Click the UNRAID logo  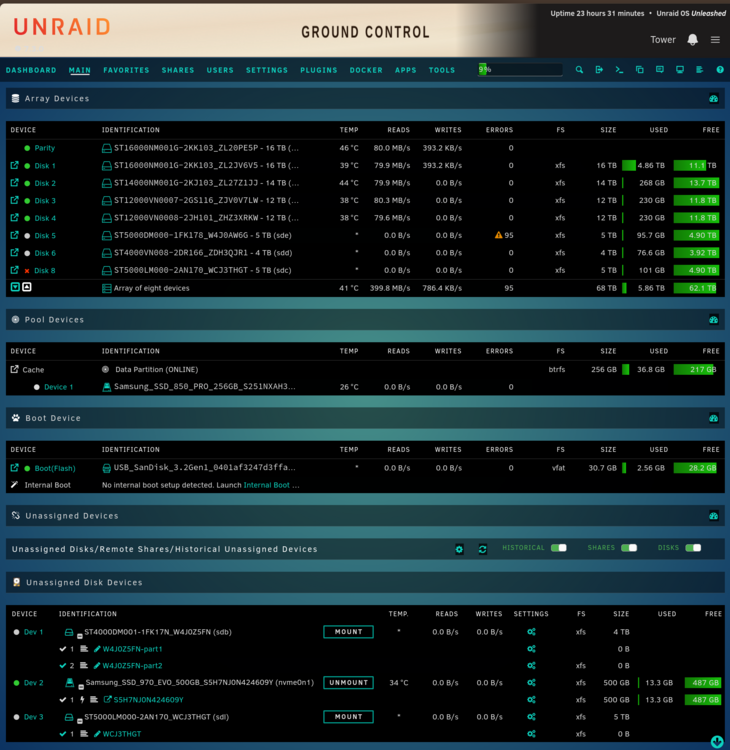tap(62, 27)
